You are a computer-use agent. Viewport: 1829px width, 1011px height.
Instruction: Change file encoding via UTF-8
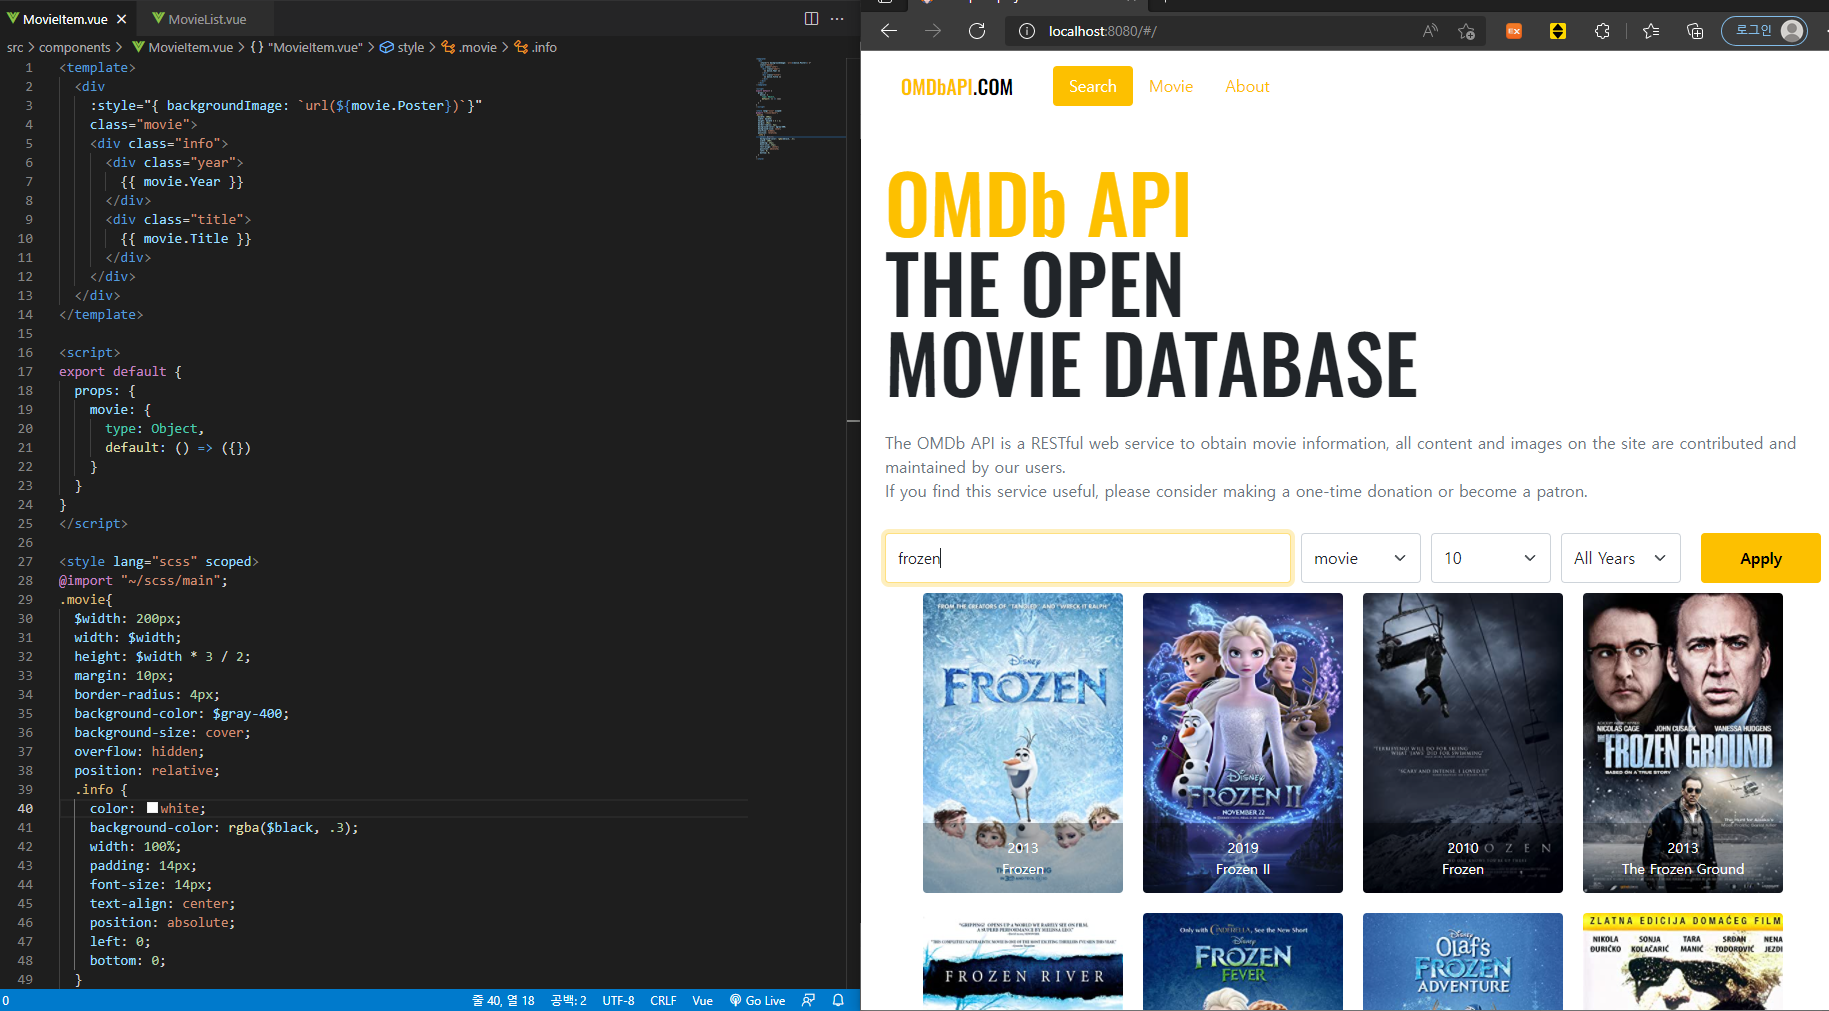point(618,1000)
